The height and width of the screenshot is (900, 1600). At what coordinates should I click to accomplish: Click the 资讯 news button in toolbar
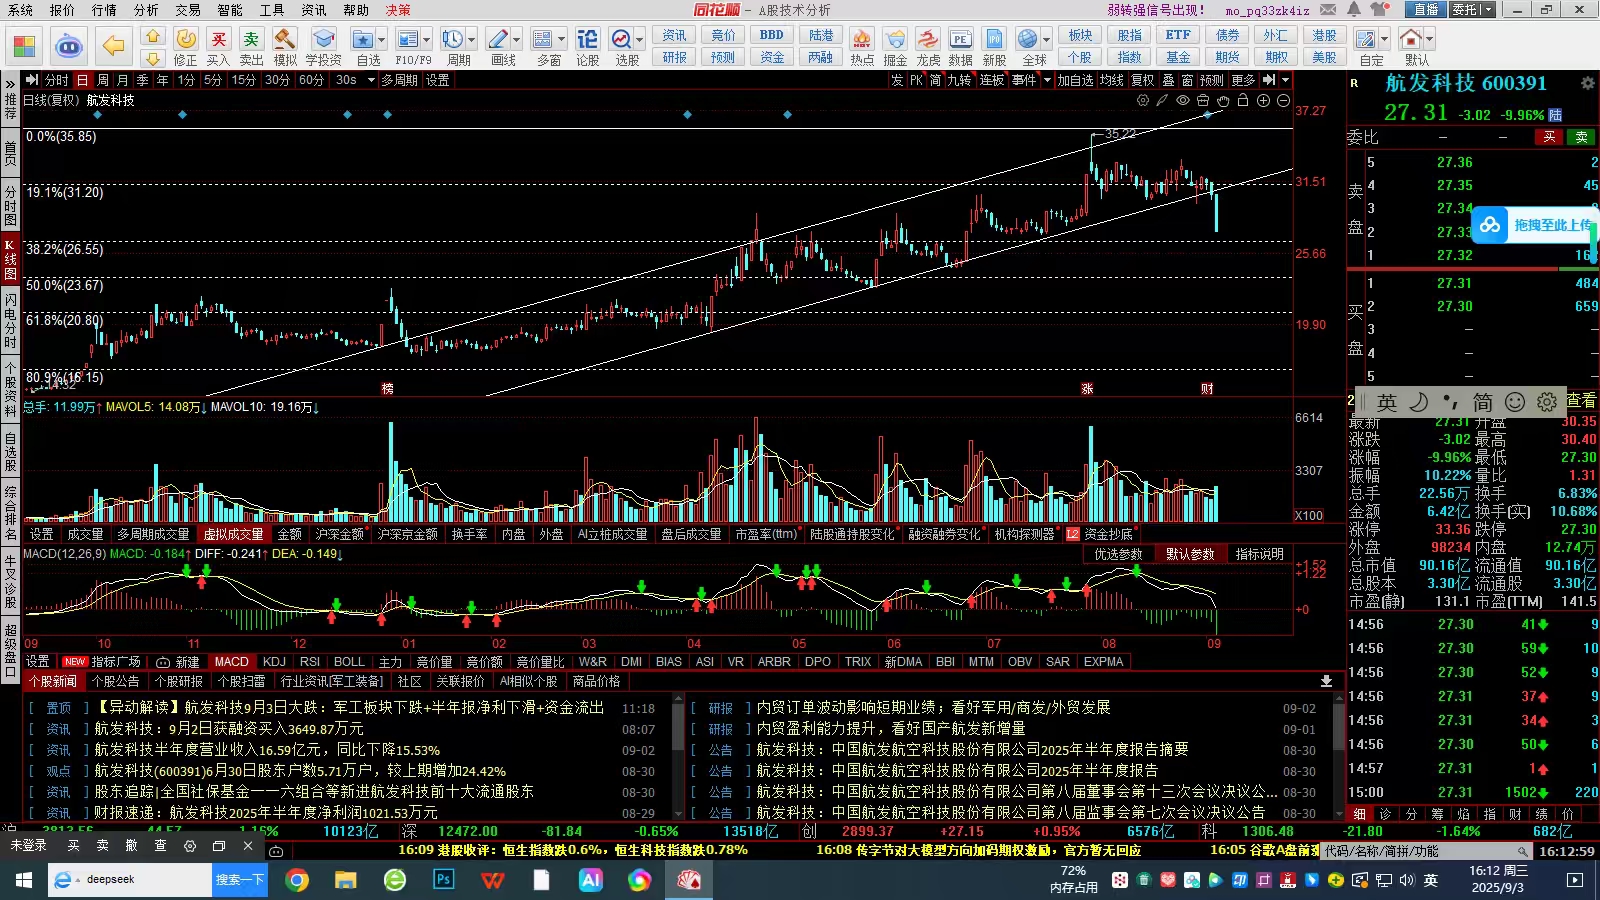tap(675, 35)
